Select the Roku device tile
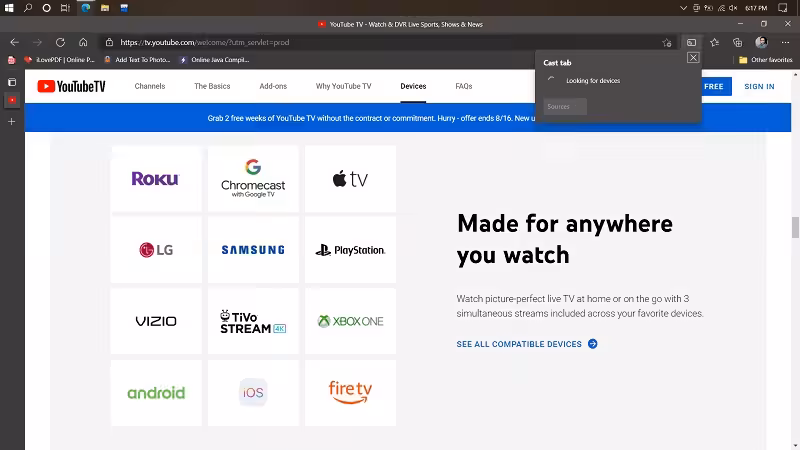The image size is (800, 450). pos(156,179)
